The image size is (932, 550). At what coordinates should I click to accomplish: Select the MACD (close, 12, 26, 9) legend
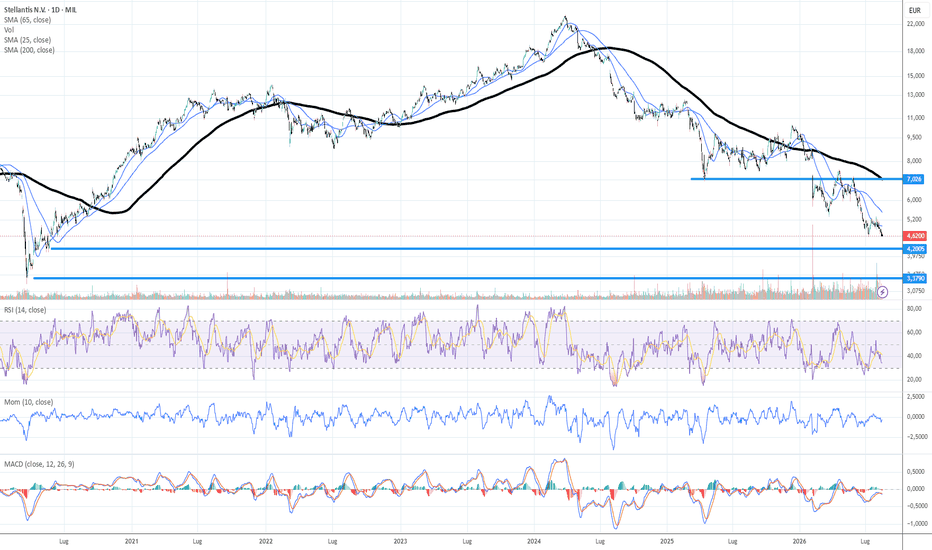[41, 464]
